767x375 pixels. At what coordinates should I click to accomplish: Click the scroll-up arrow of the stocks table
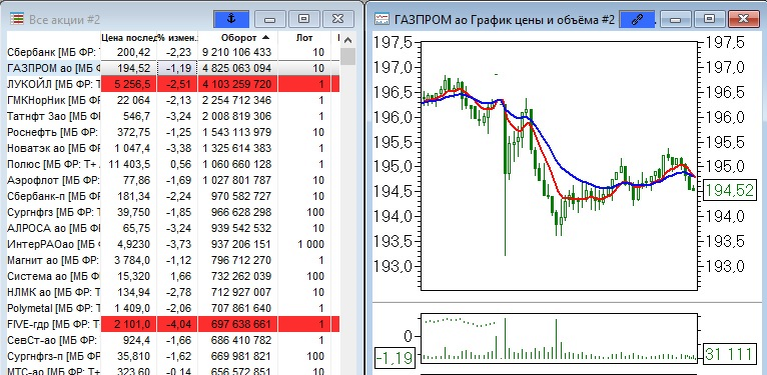348,39
